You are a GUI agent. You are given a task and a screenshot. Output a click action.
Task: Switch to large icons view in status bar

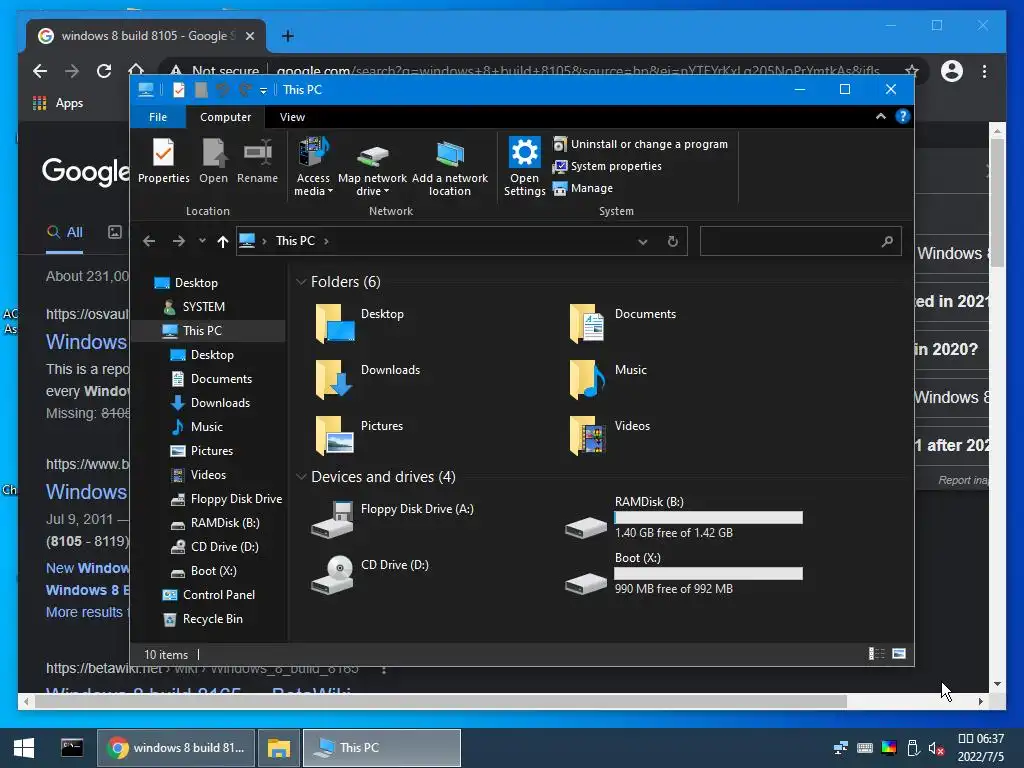coord(899,654)
